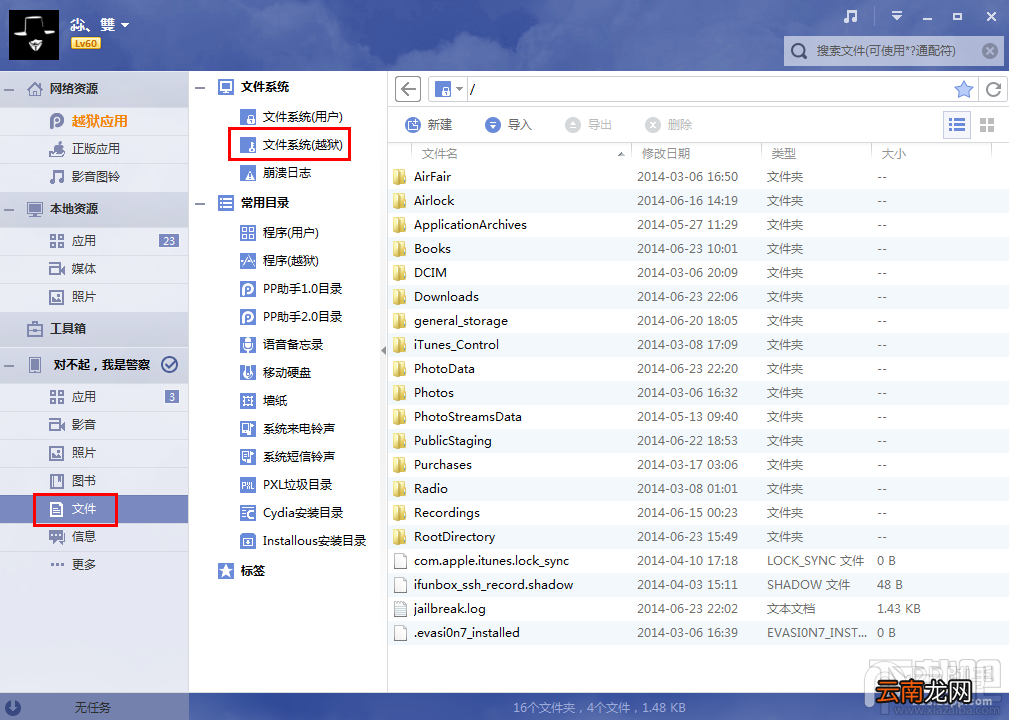Click the search files input box
The image size is (1009, 720).
click(894, 51)
